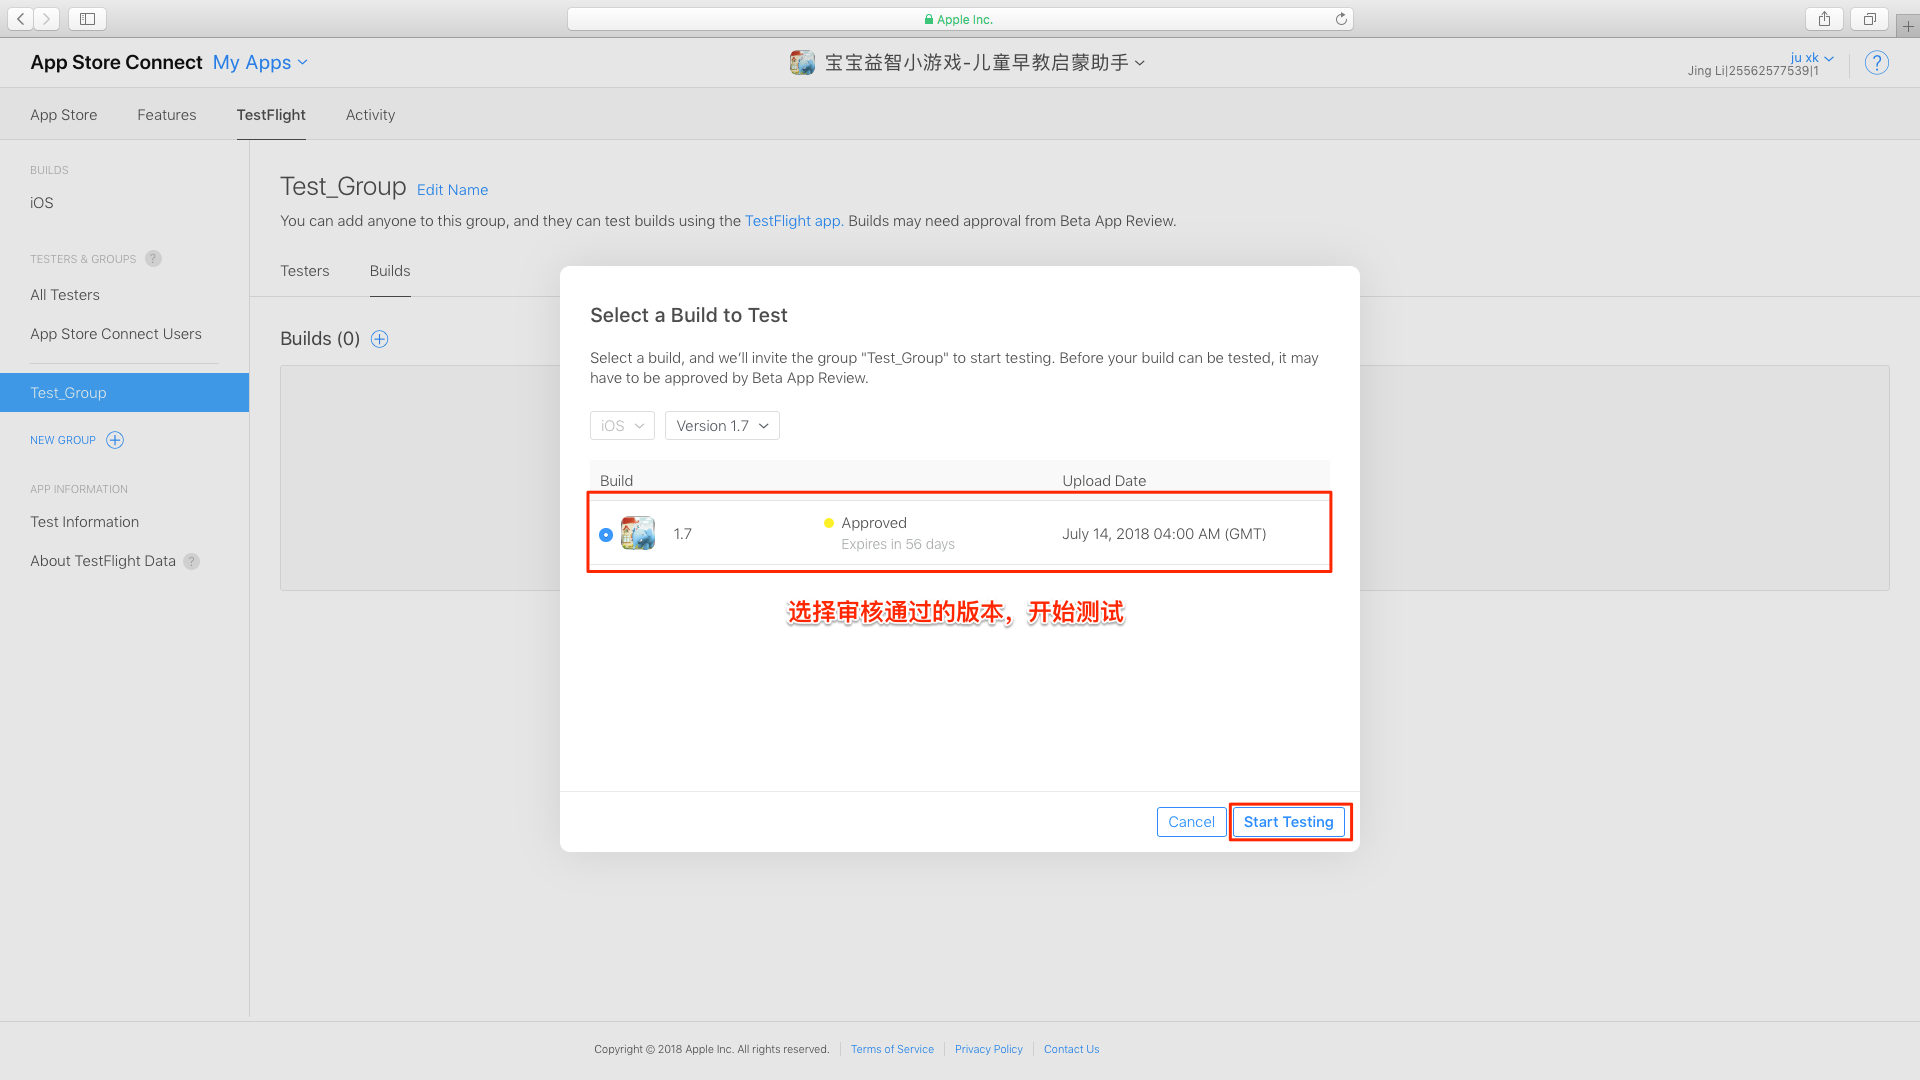The height and width of the screenshot is (1080, 1920).
Task: Open the My Apps dropdown
Action: pos(260,62)
